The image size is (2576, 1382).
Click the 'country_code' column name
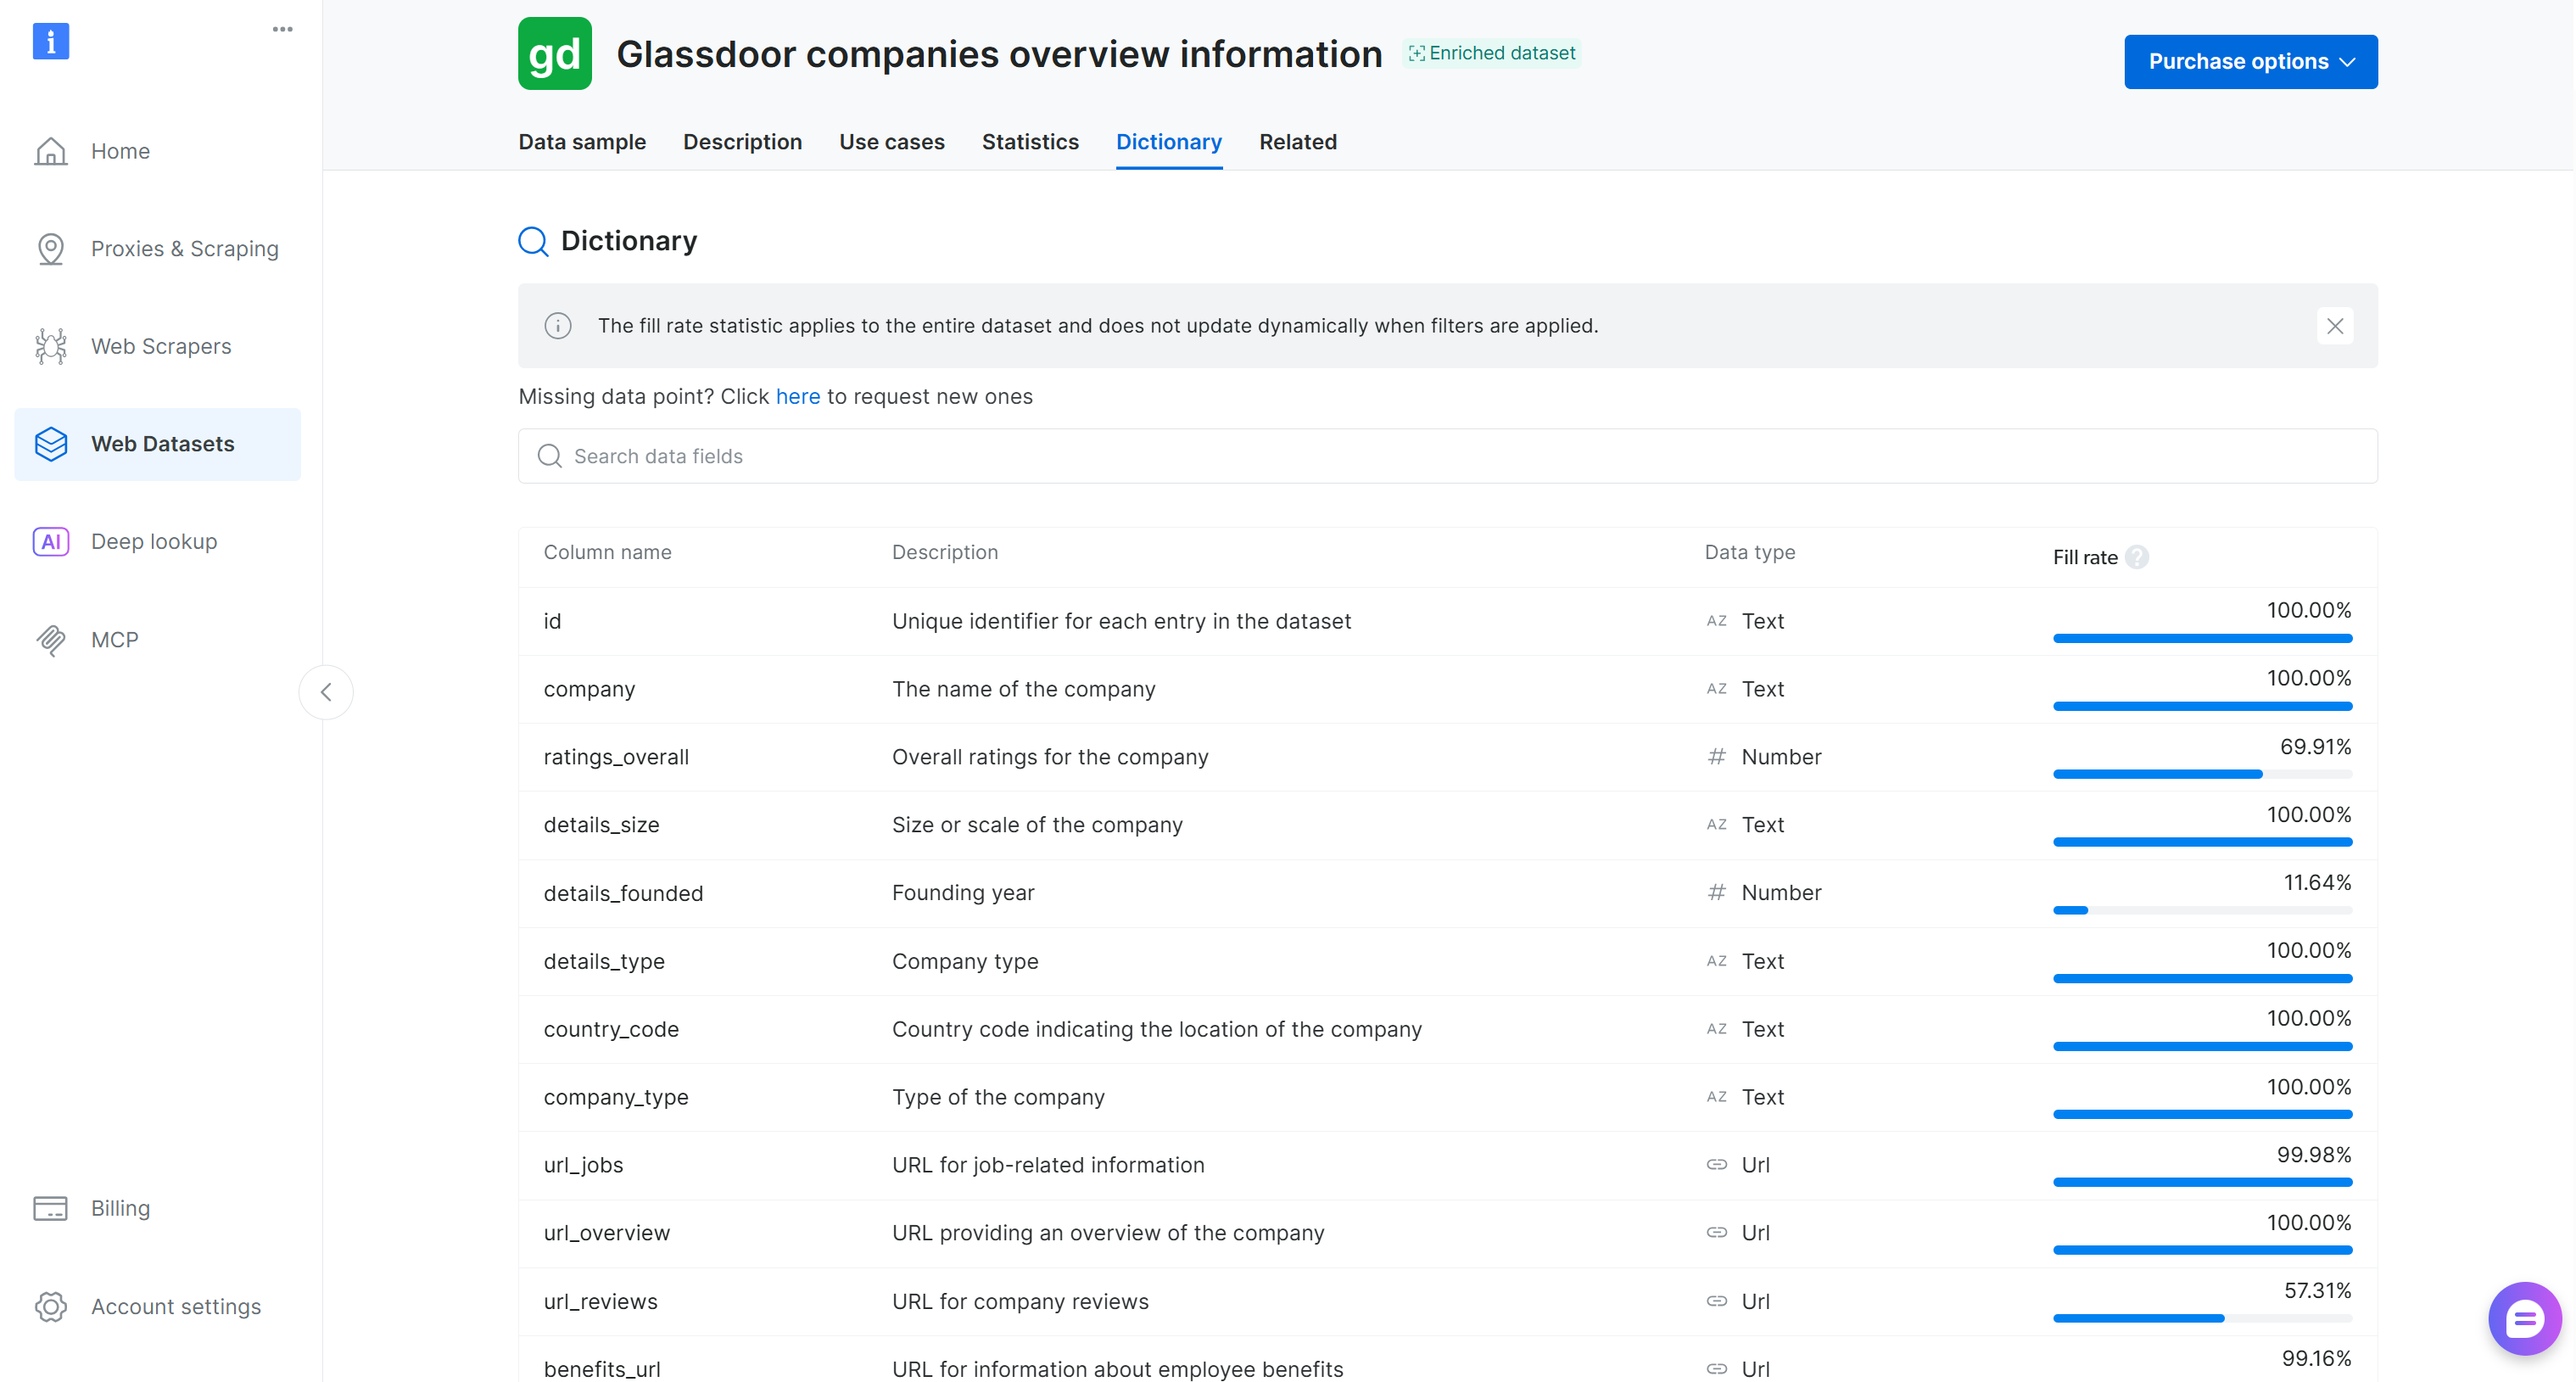coord(611,1029)
